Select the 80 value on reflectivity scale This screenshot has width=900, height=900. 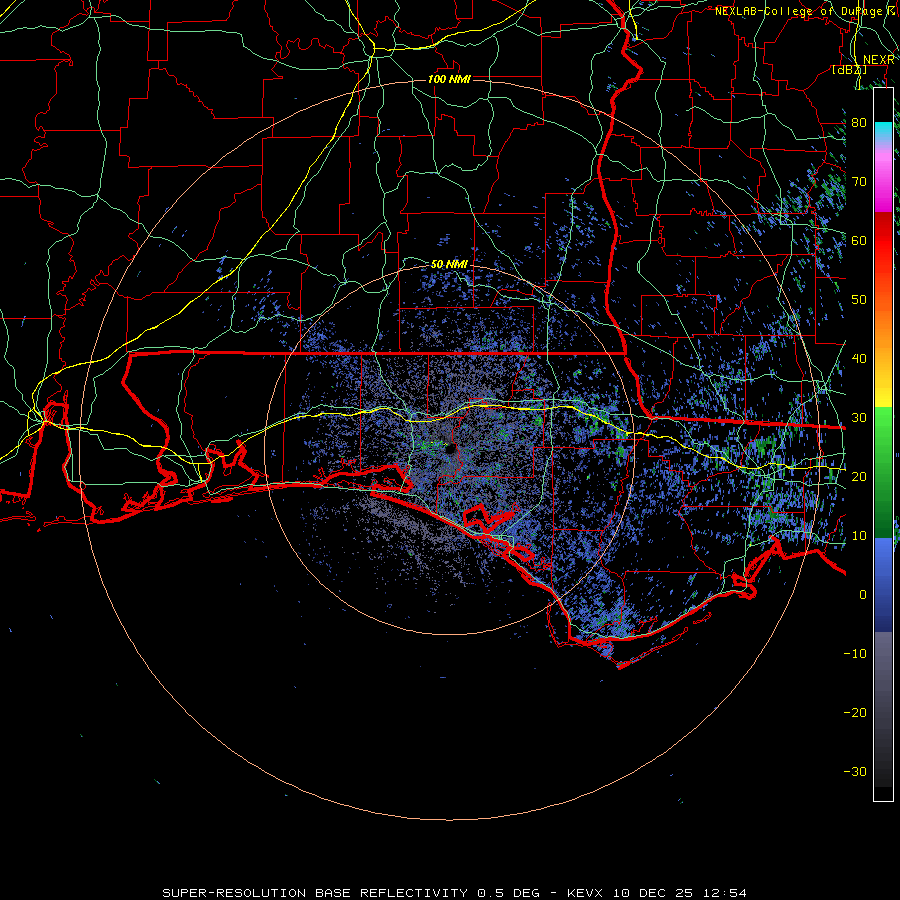859,123
